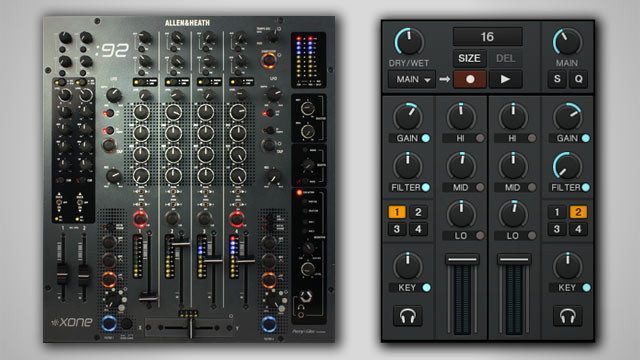This screenshot has width=640, height=360.
Task: Select FX unit 3 on right deck
Action: (x=556, y=229)
